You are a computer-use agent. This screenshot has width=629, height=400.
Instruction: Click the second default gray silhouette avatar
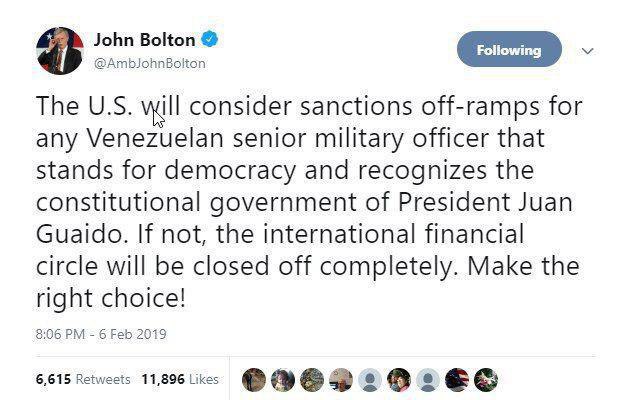tap(428, 380)
